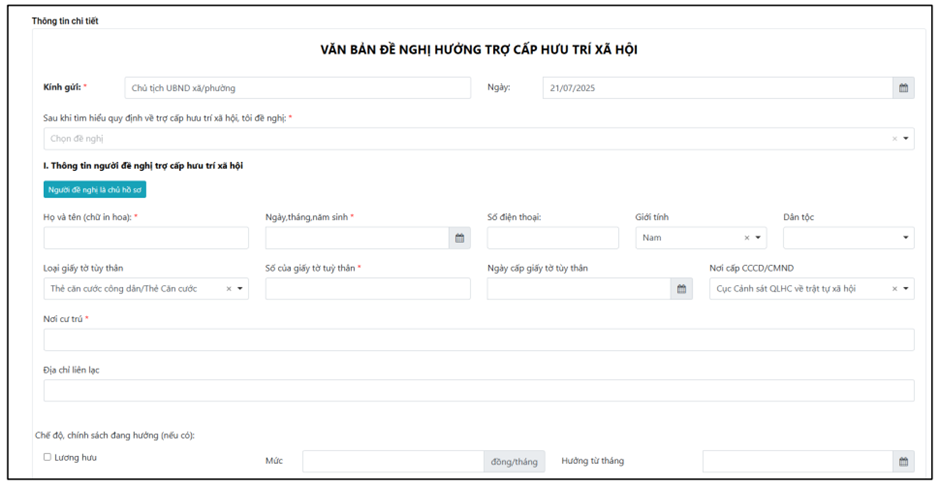
Task: Click the Họ và tên input field
Action: (146, 238)
